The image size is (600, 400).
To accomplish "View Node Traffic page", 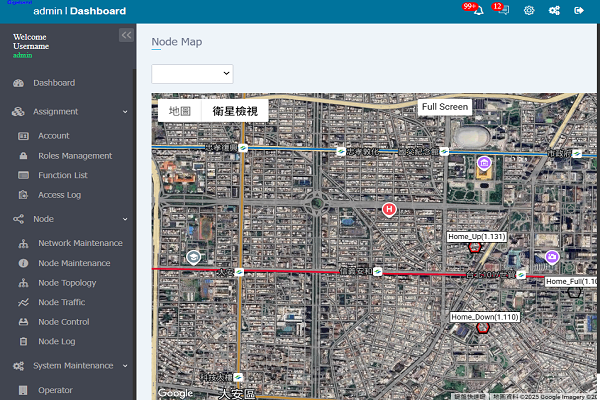I will [x=62, y=302].
